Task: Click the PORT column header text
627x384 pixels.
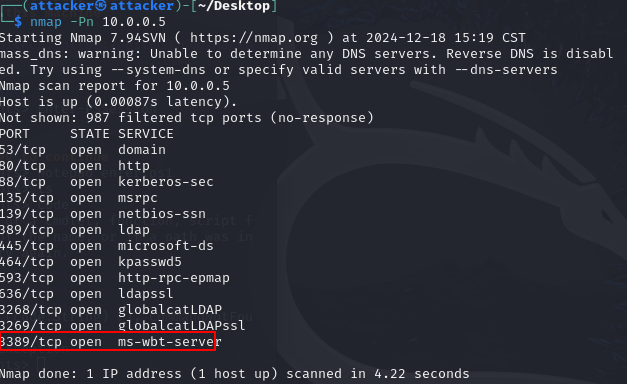Action: [15, 134]
